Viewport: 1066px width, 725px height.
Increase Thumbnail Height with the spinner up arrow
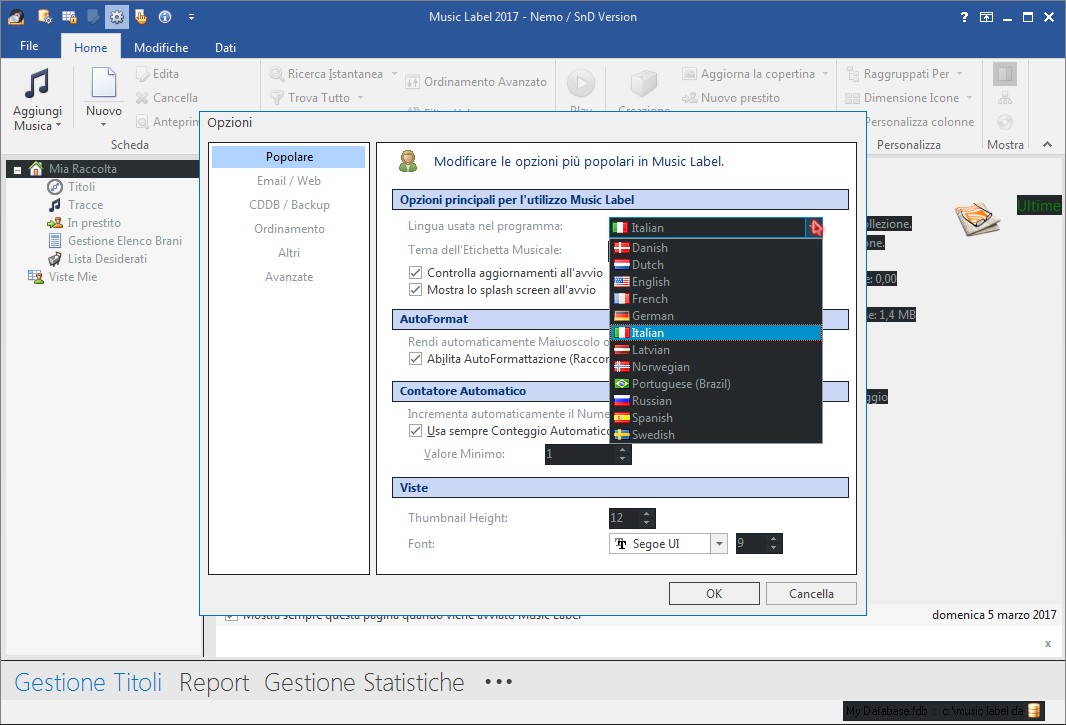(647, 513)
